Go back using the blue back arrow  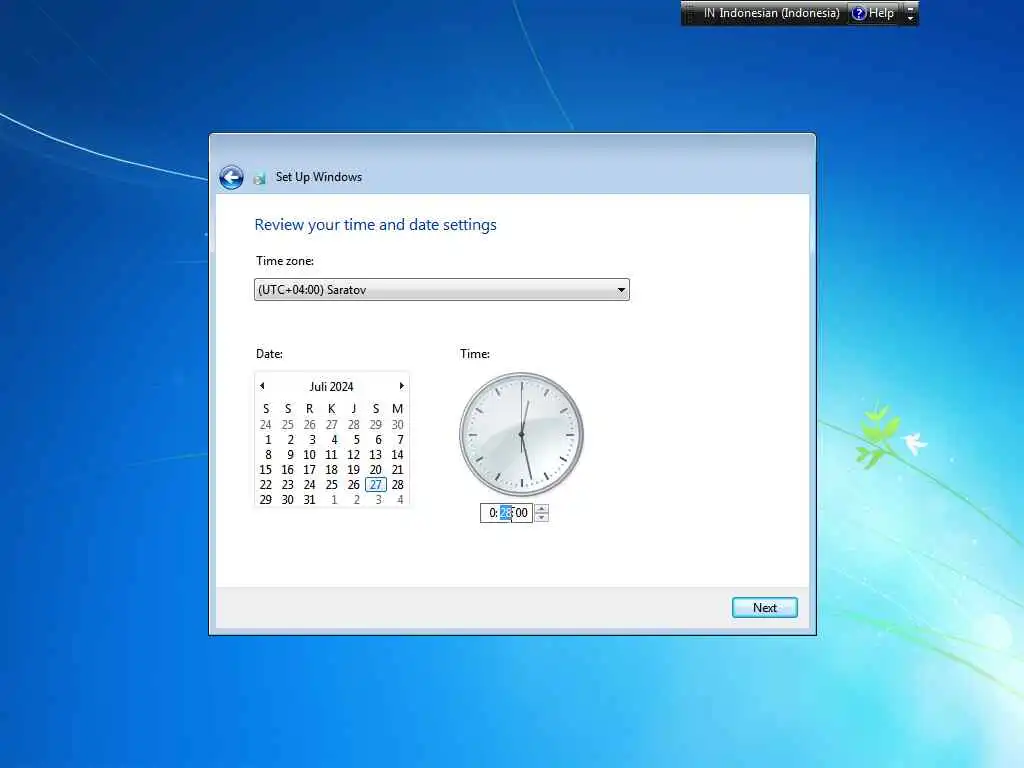click(231, 178)
